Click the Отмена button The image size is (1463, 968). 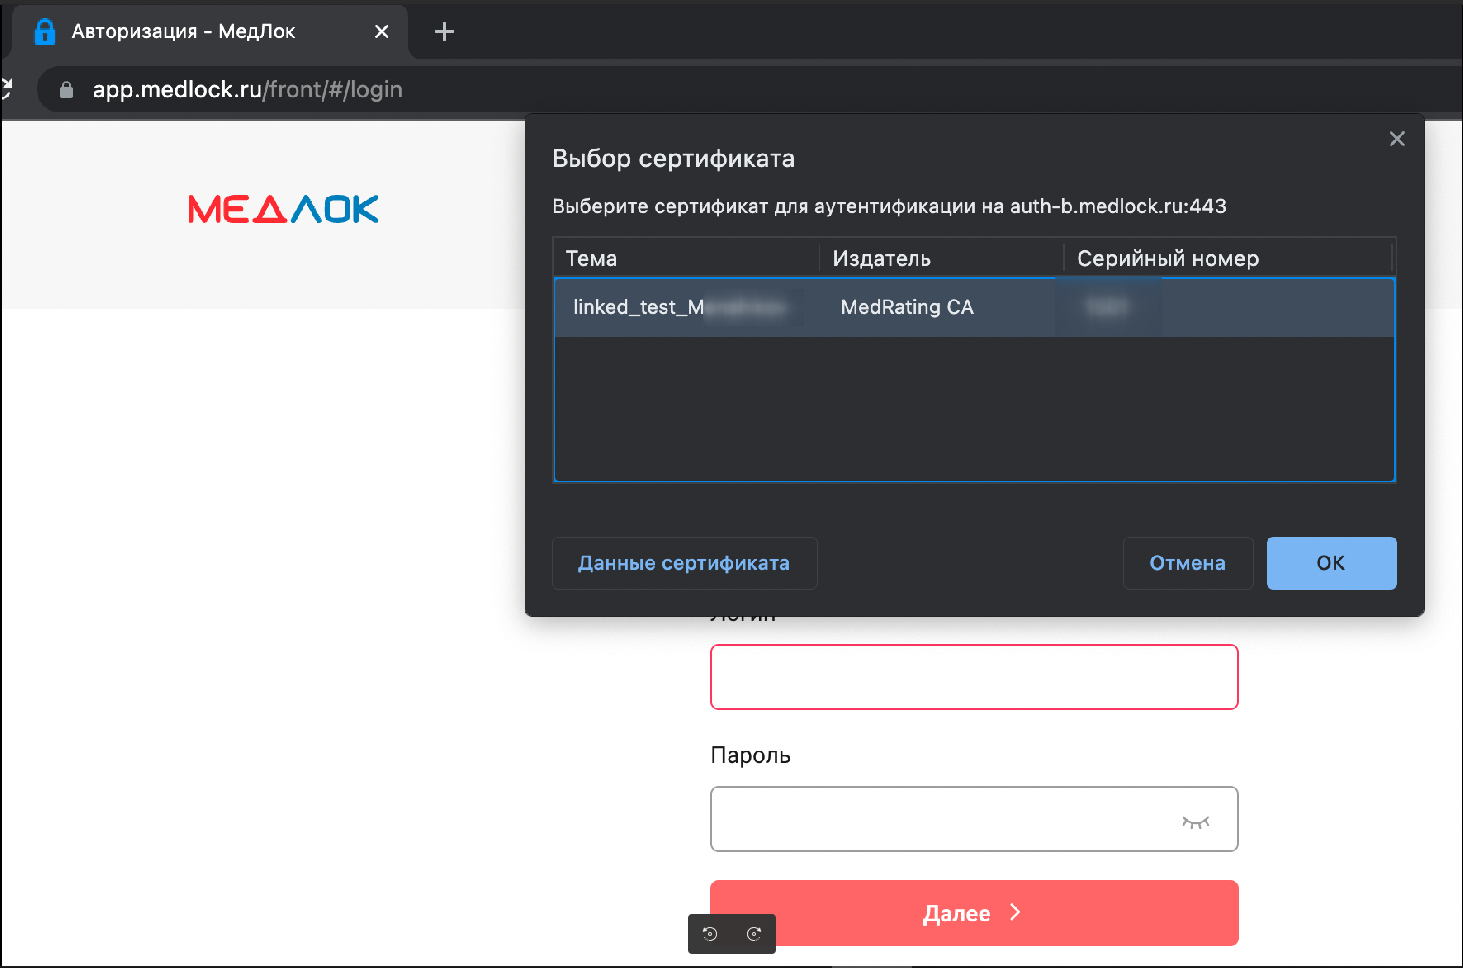1188,563
